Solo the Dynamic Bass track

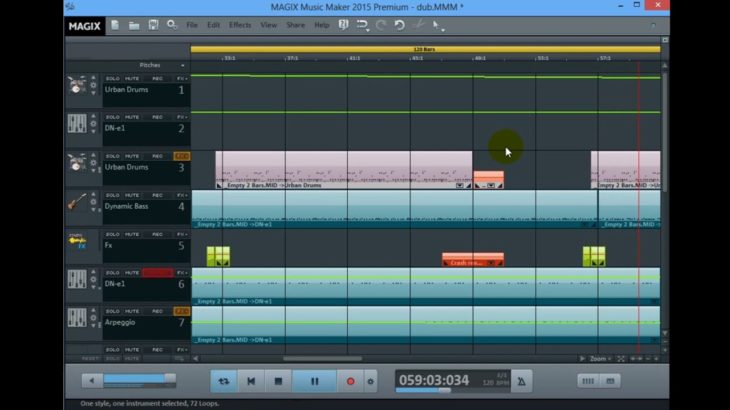(x=113, y=195)
